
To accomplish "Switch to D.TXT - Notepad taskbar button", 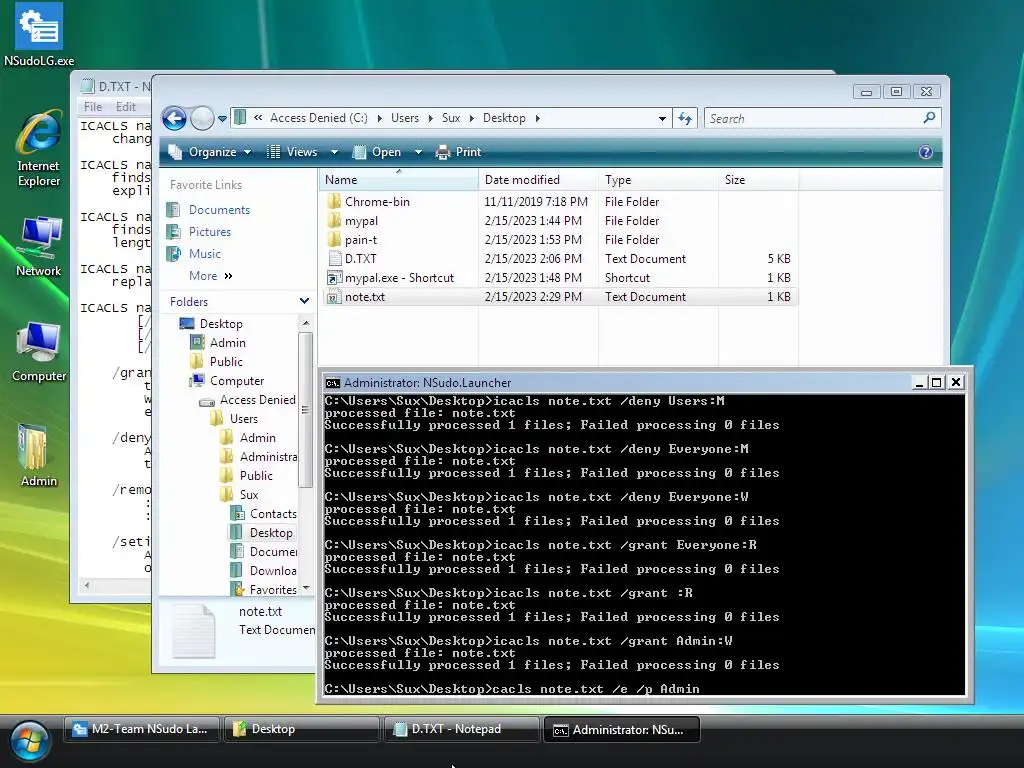I will tap(462, 729).
